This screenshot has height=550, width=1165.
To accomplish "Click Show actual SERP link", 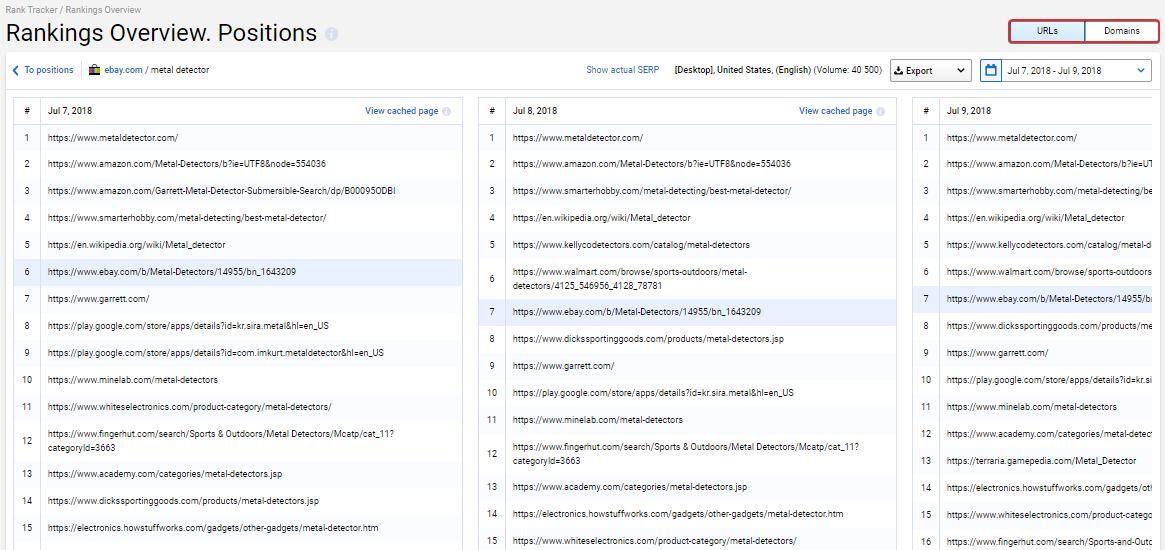I will [623, 71].
